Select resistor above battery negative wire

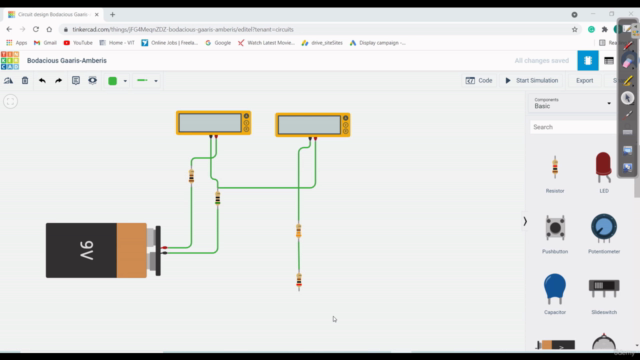[x=218, y=198]
